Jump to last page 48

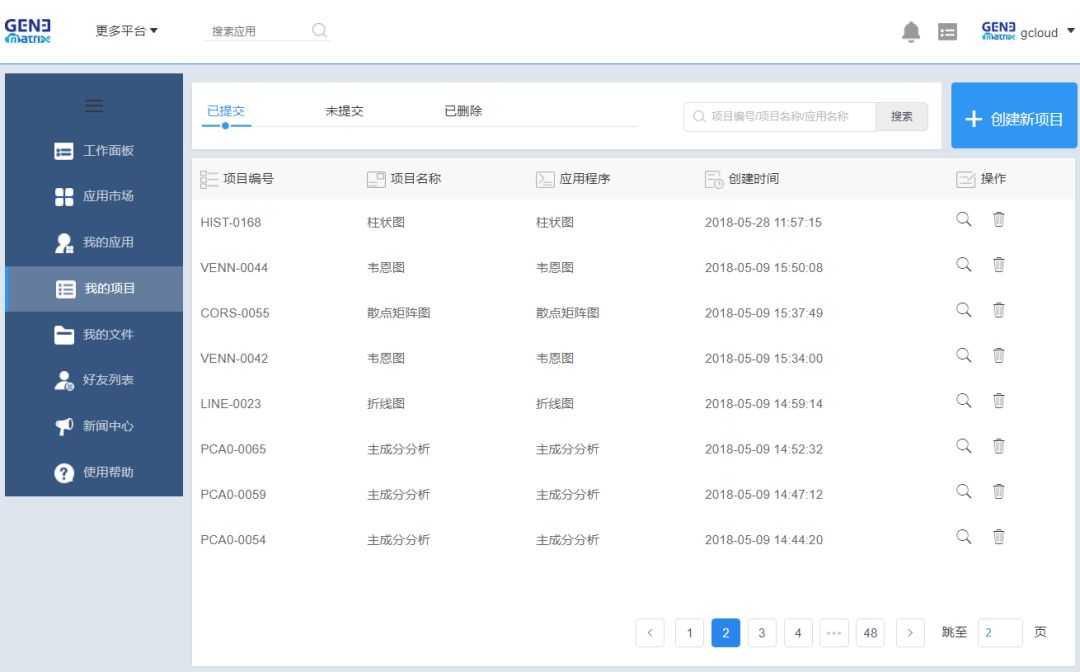[870, 633]
